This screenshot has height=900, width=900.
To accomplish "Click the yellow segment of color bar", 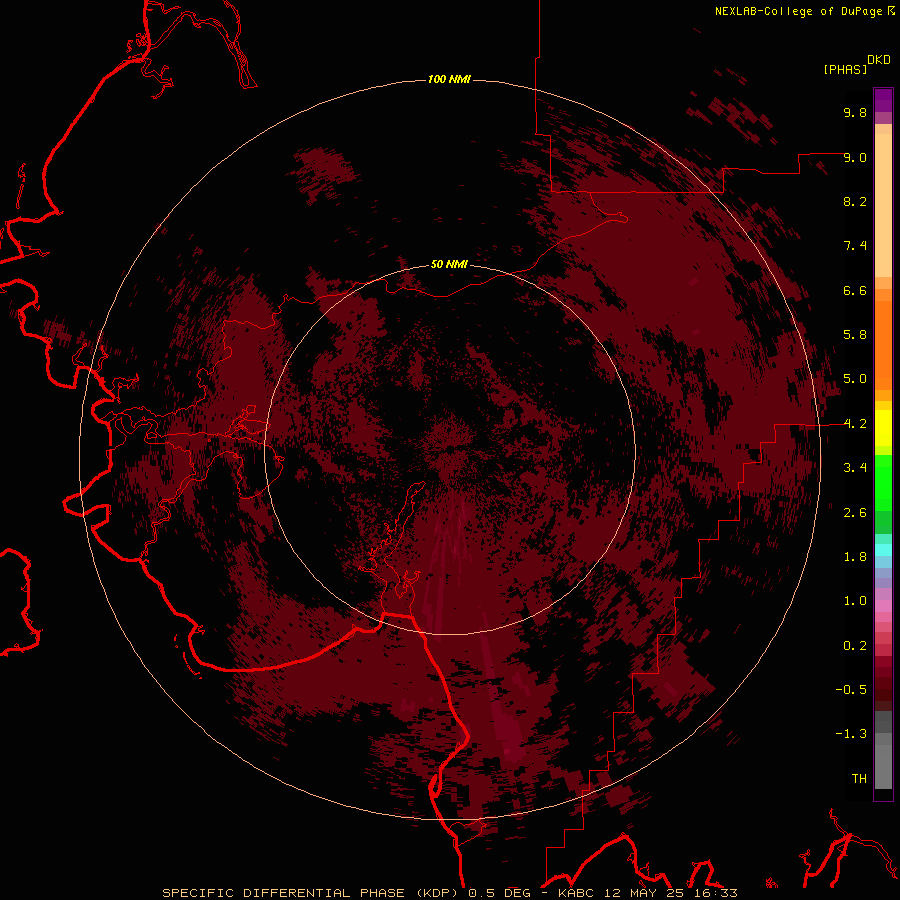I will click(883, 428).
